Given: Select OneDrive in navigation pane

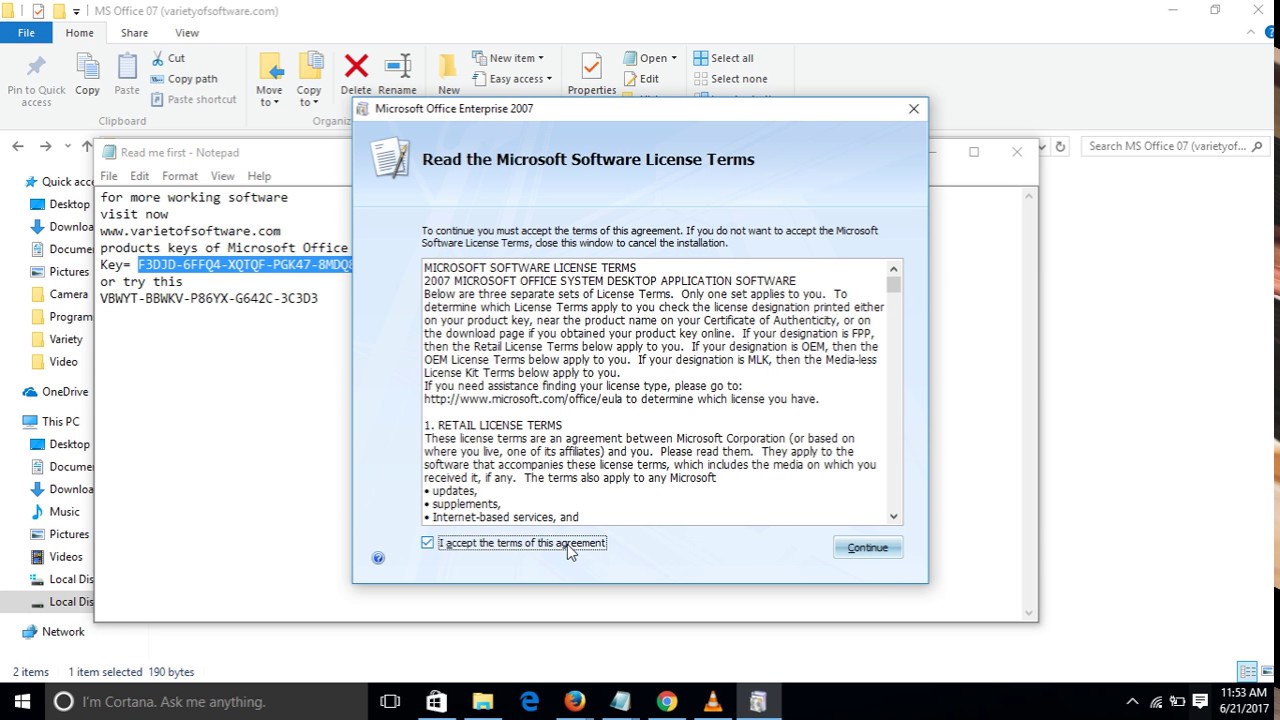Looking at the screenshot, I should coord(56,392).
